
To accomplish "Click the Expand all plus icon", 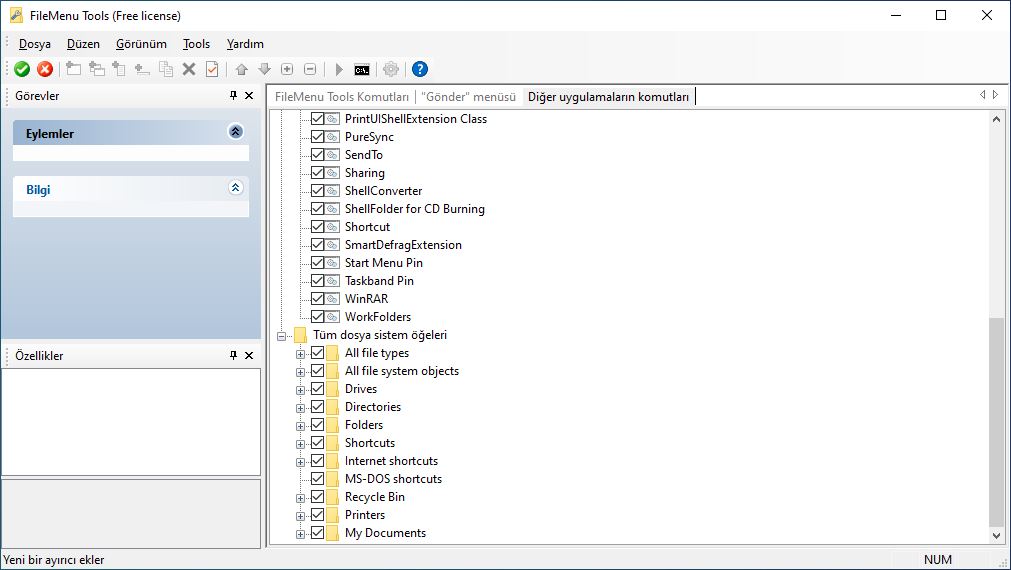I will [x=288, y=69].
